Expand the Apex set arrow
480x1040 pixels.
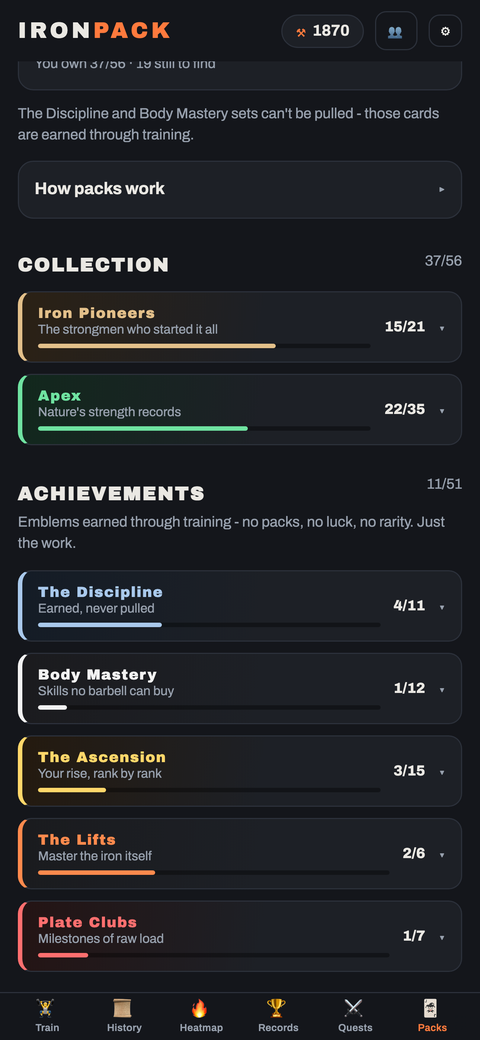442,410
